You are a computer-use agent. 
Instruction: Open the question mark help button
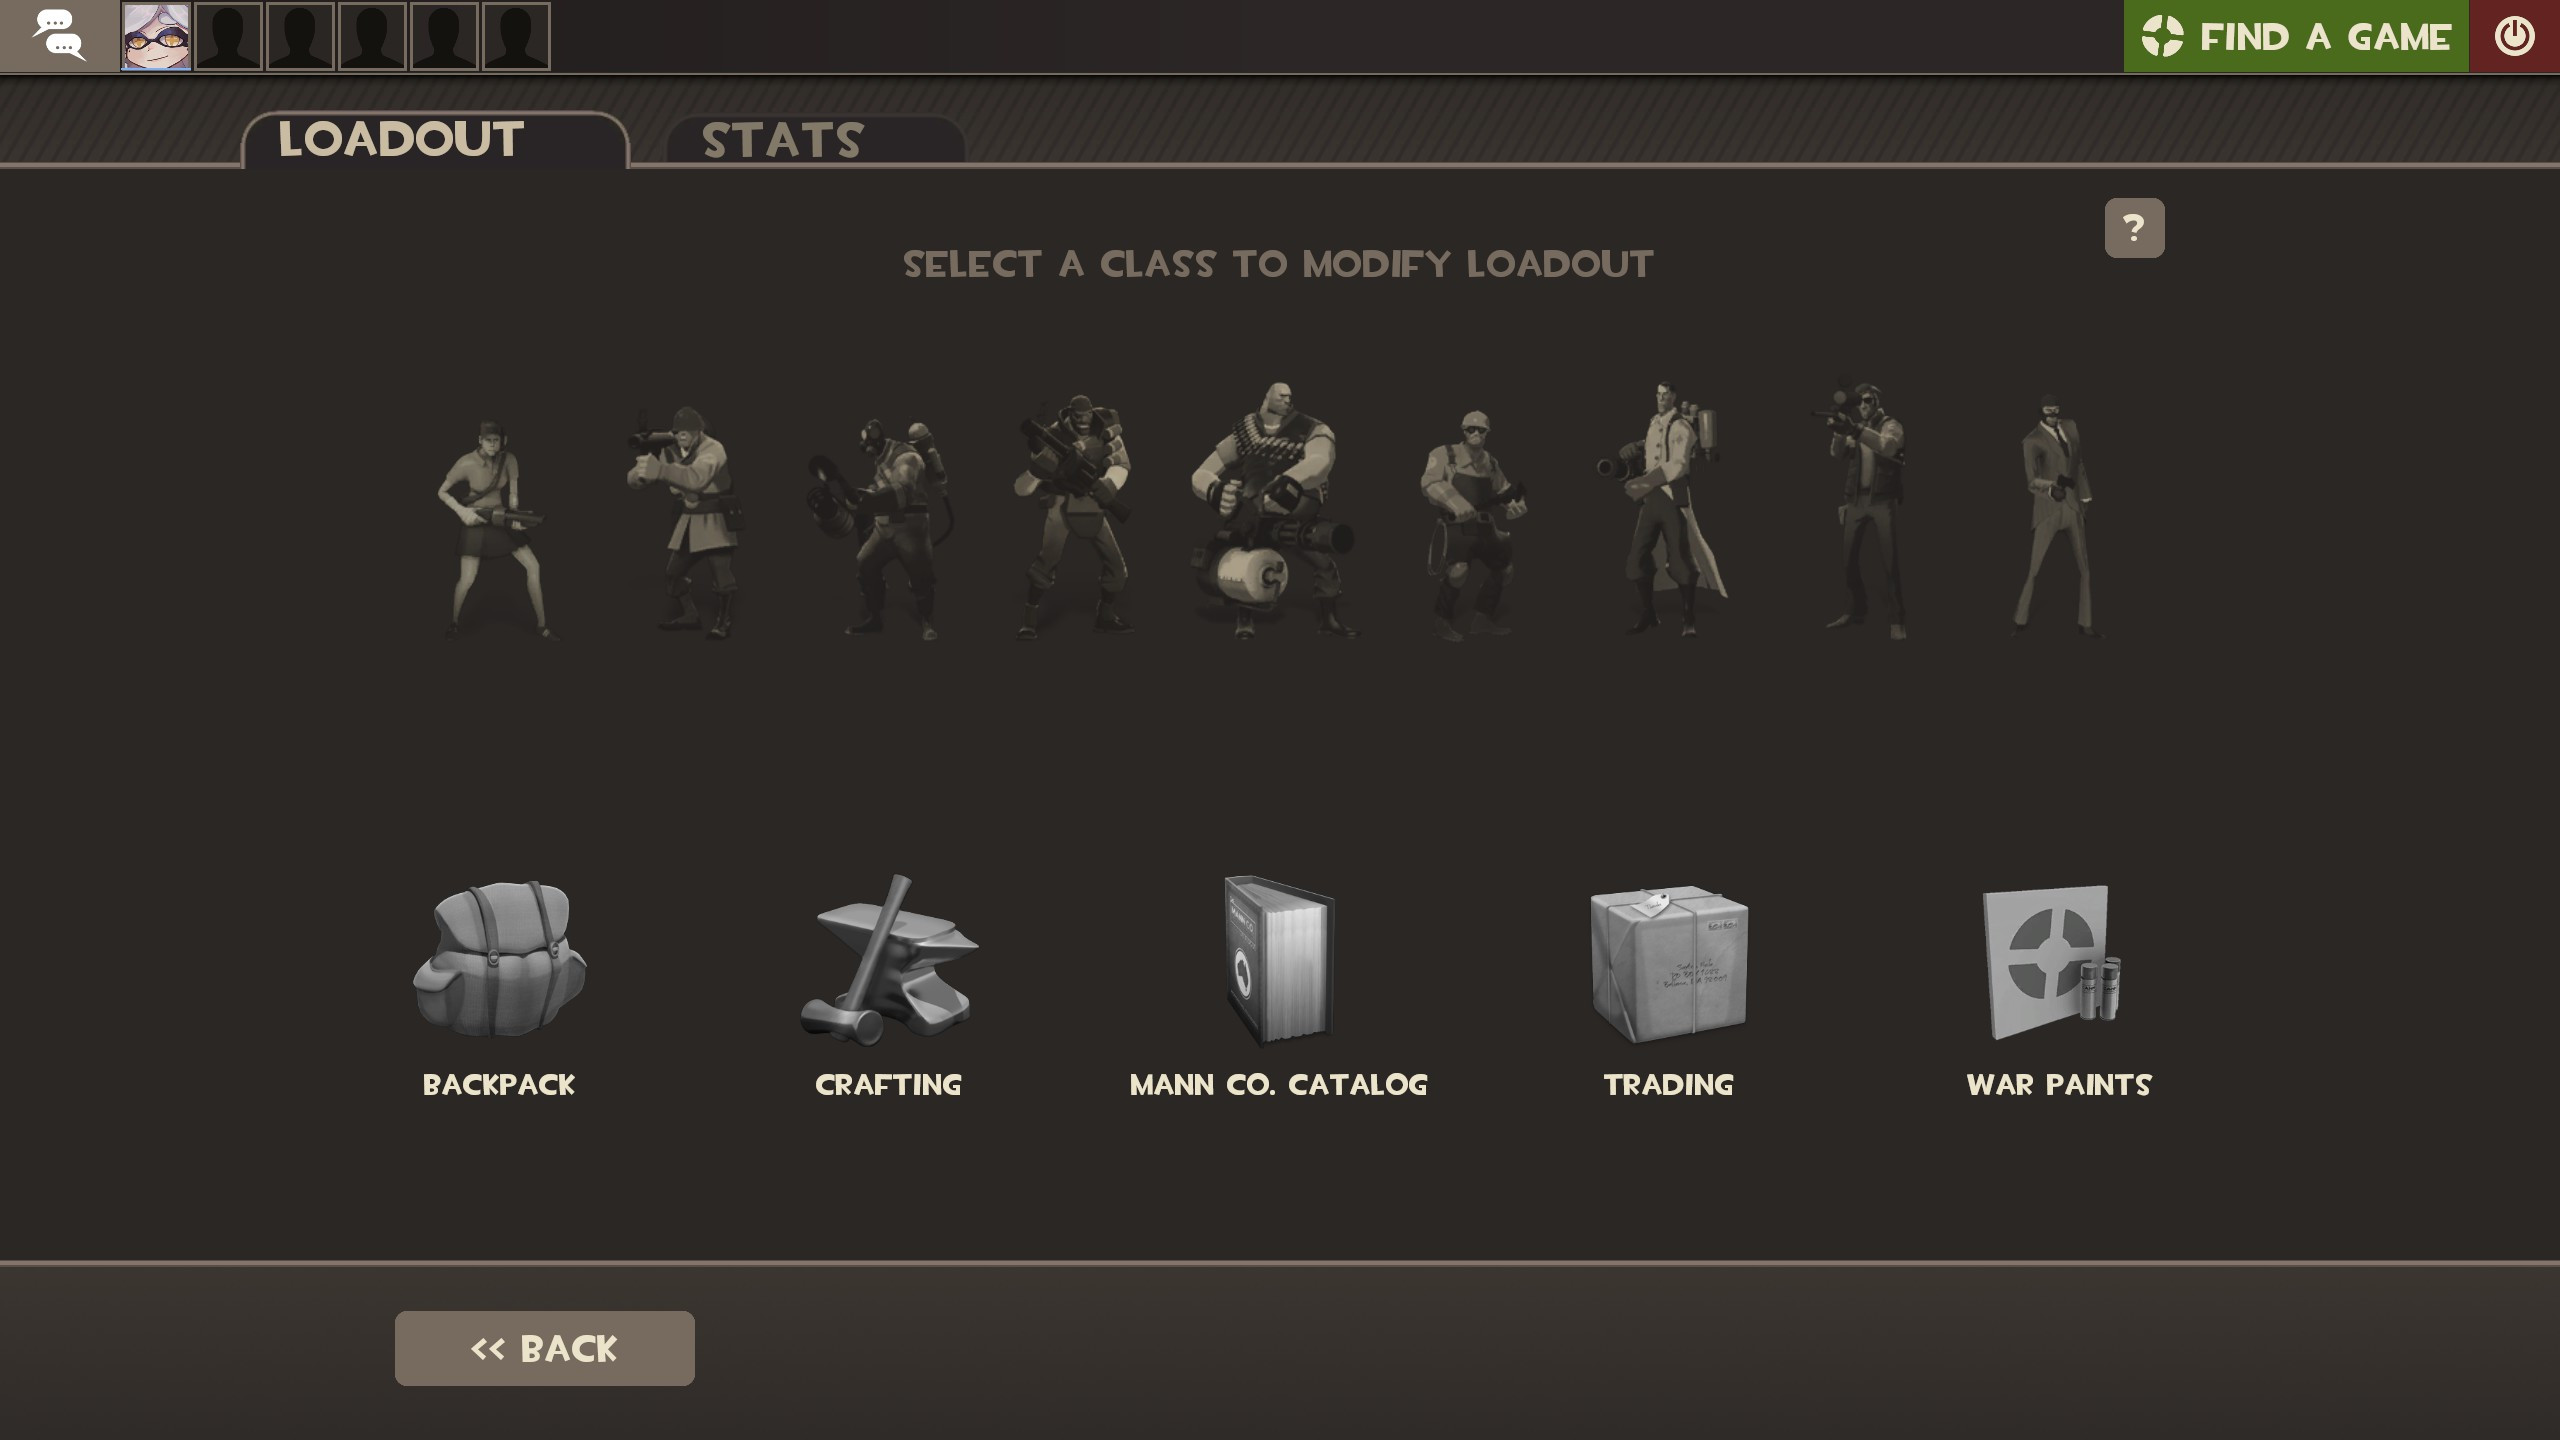[x=2134, y=228]
